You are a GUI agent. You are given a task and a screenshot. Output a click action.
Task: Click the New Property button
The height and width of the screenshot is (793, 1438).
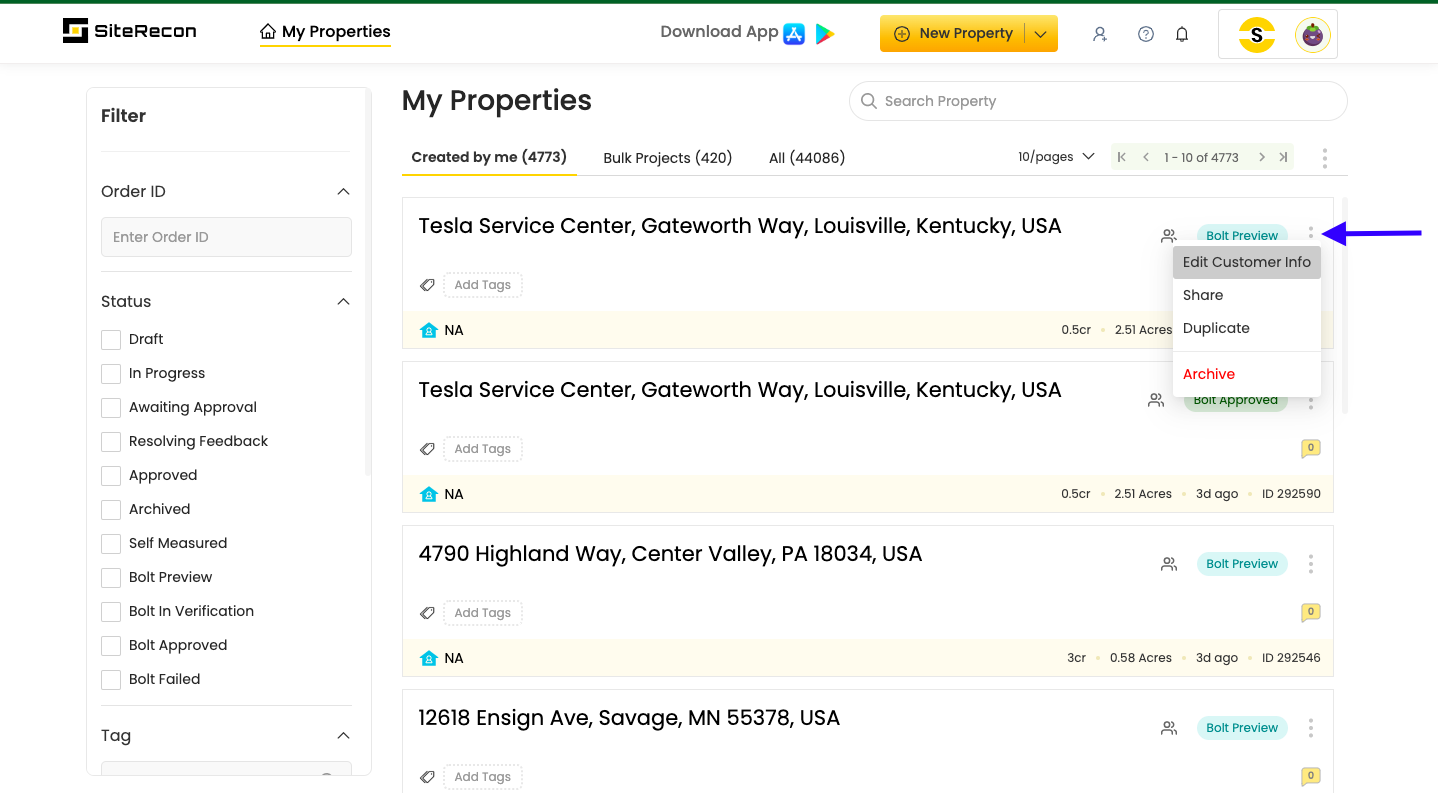point(954,34)
